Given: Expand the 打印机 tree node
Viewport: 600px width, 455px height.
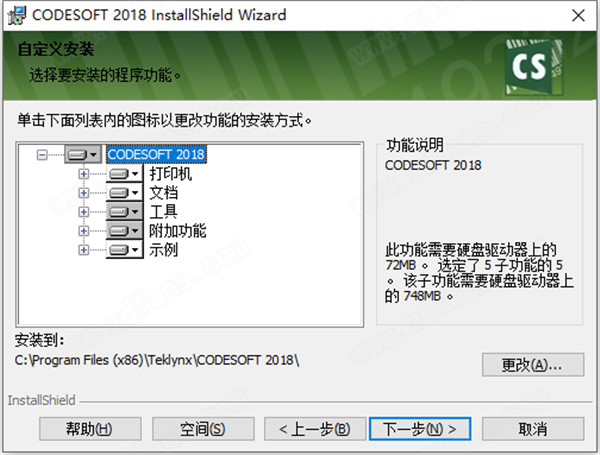Looking at the screenshot, I should [x=83, y=174].
